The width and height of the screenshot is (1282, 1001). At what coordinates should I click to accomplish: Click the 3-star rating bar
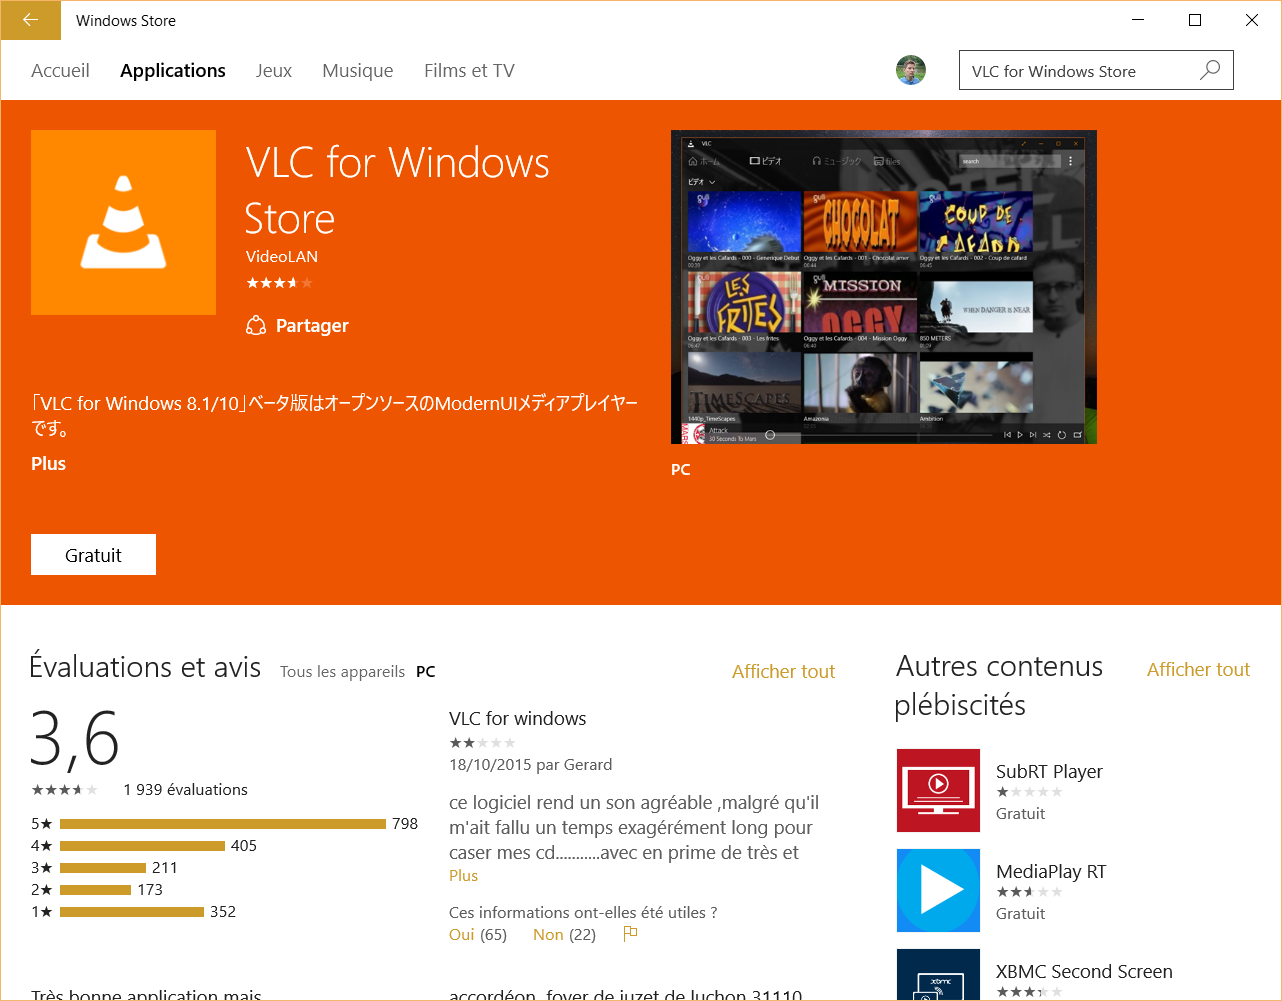[x=102, y=868]
